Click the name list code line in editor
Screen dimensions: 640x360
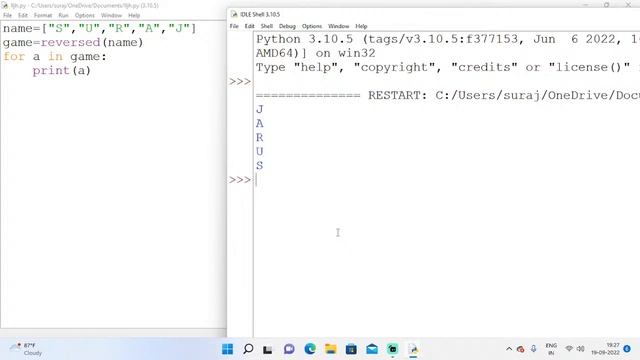click(100, 29)
